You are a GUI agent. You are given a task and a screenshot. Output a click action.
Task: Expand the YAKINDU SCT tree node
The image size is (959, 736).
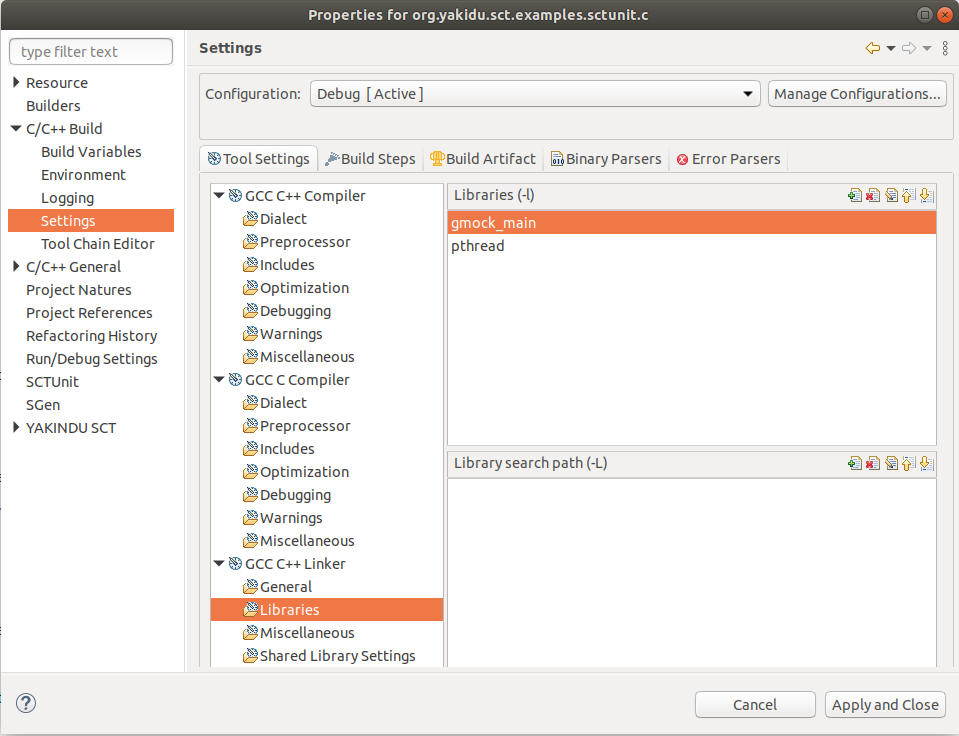17,428
